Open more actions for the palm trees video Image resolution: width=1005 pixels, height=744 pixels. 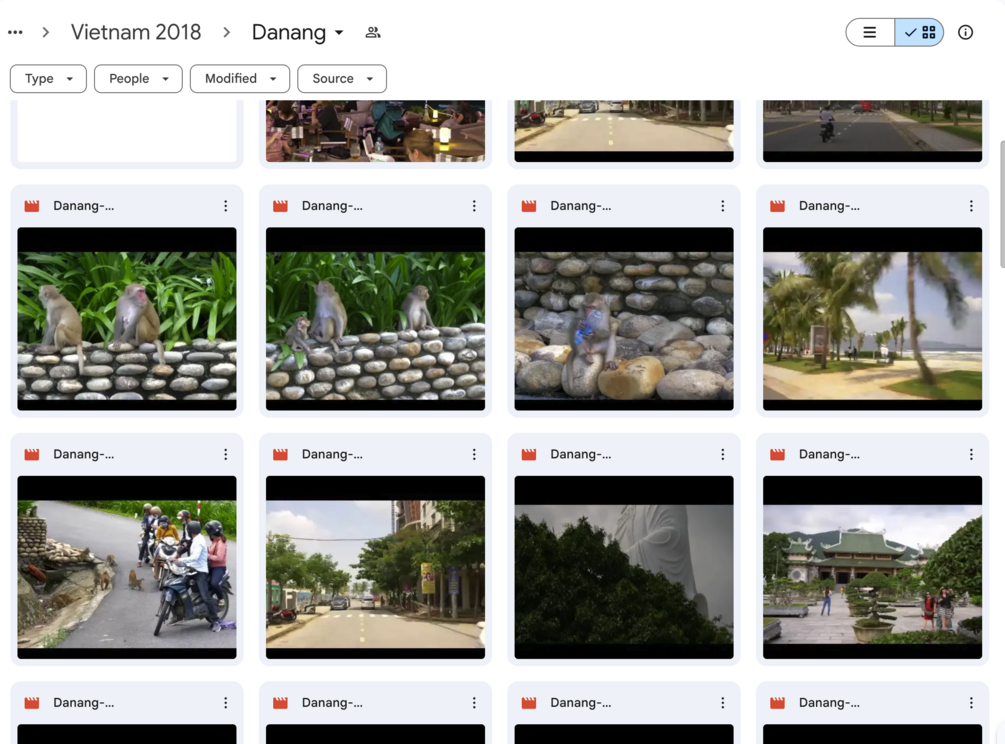point(972,206)
